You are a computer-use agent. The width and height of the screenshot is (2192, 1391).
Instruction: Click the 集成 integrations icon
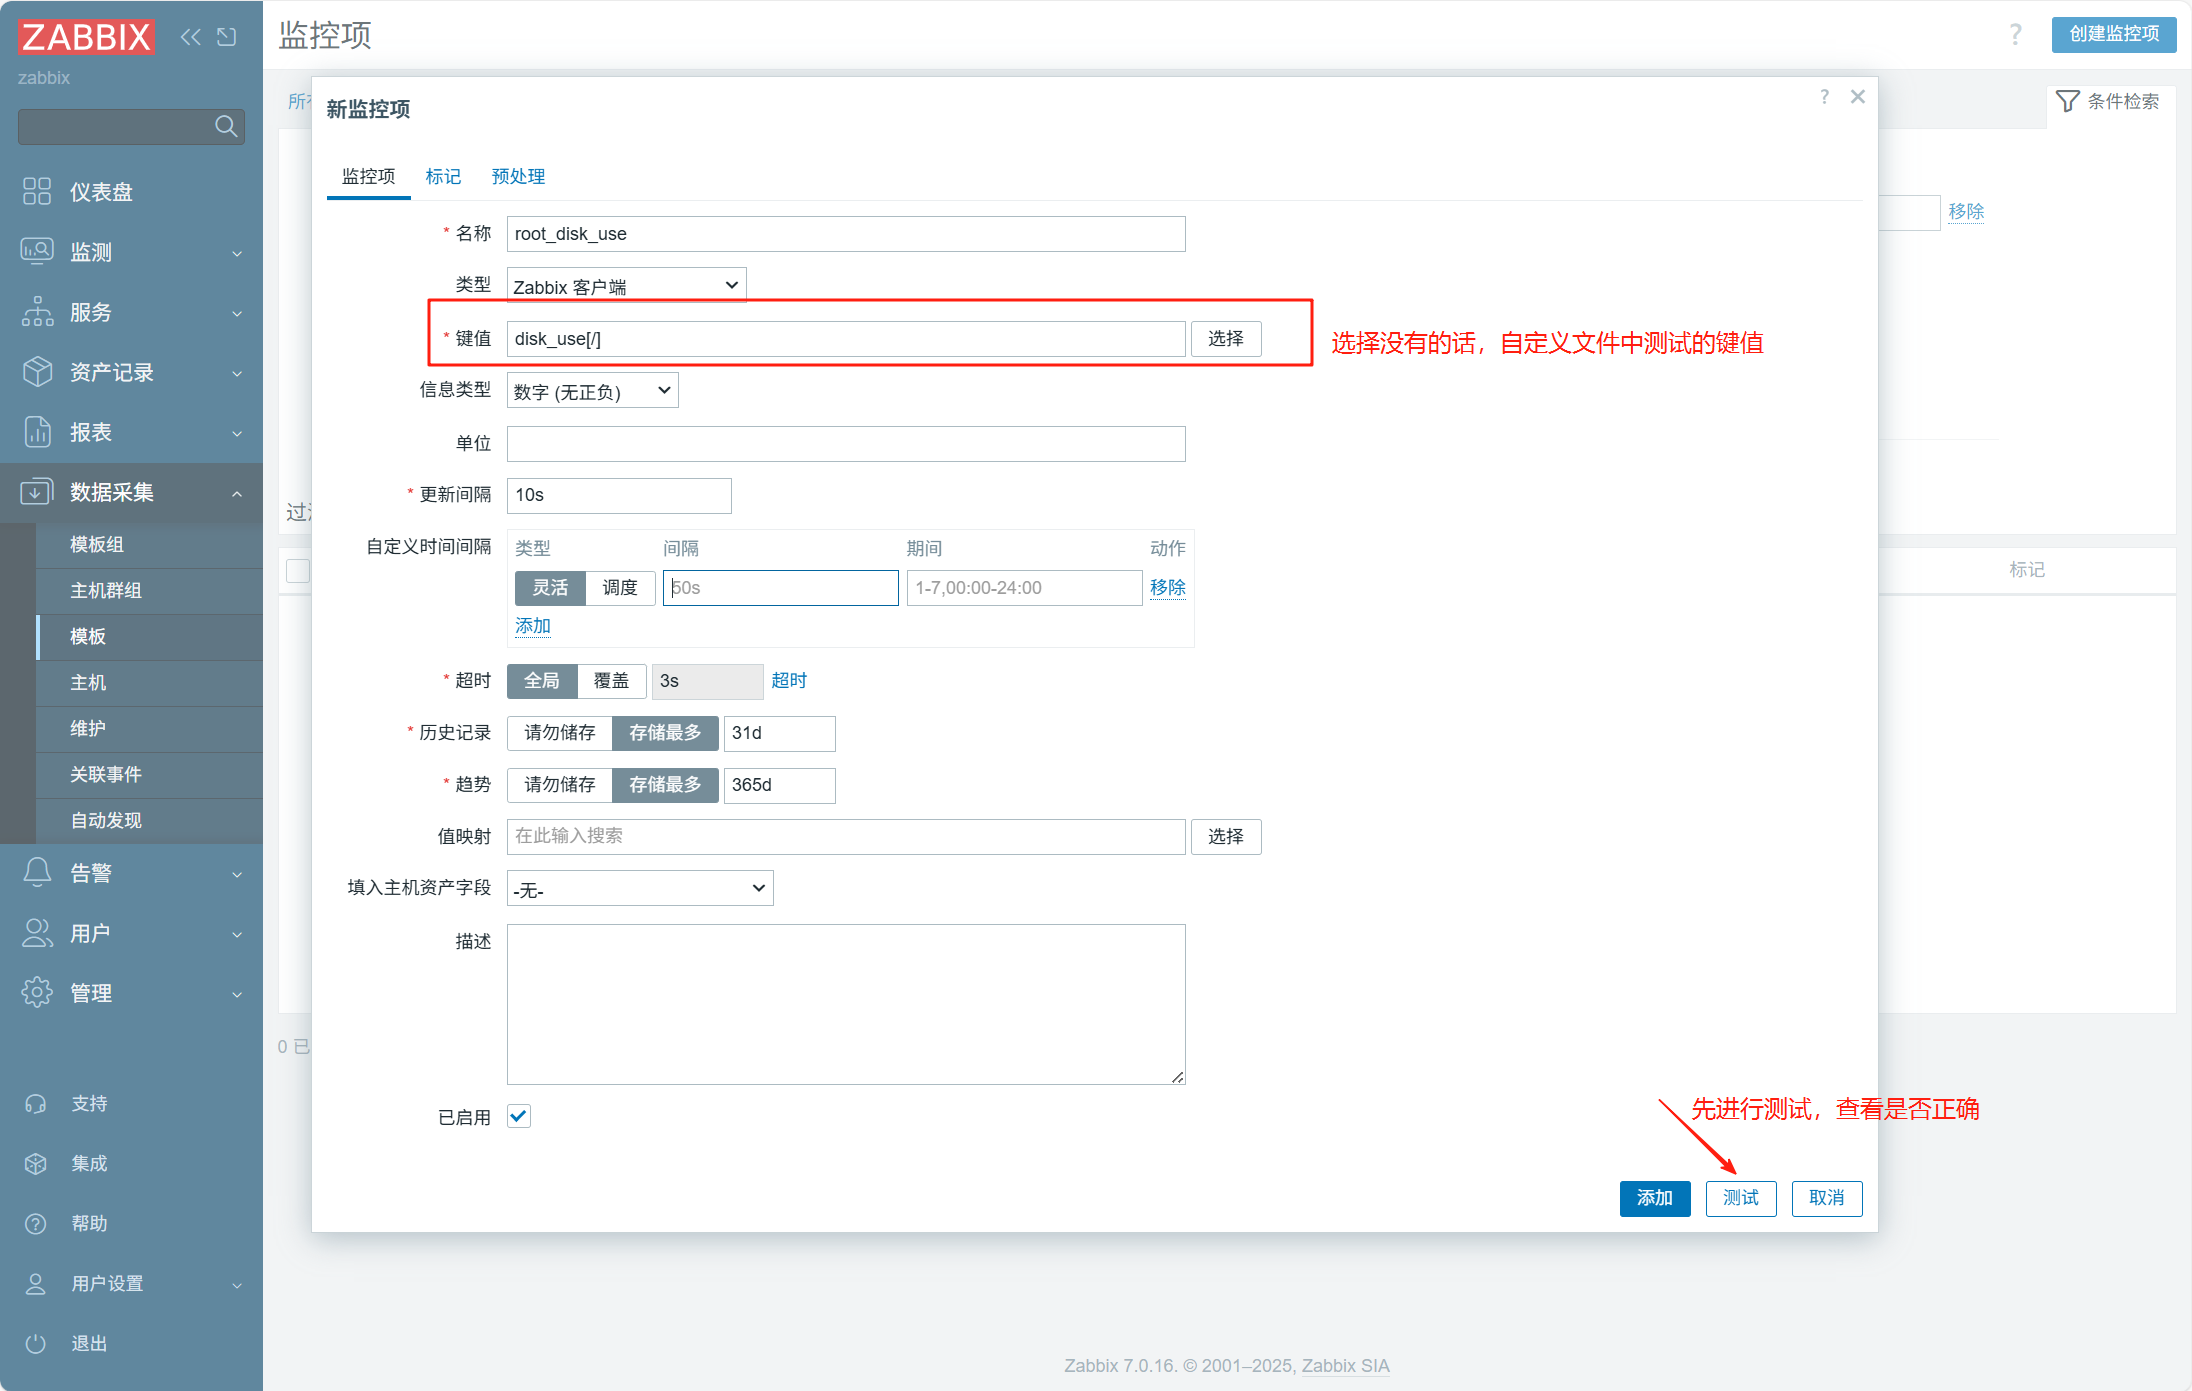(x=36, y=1163)
